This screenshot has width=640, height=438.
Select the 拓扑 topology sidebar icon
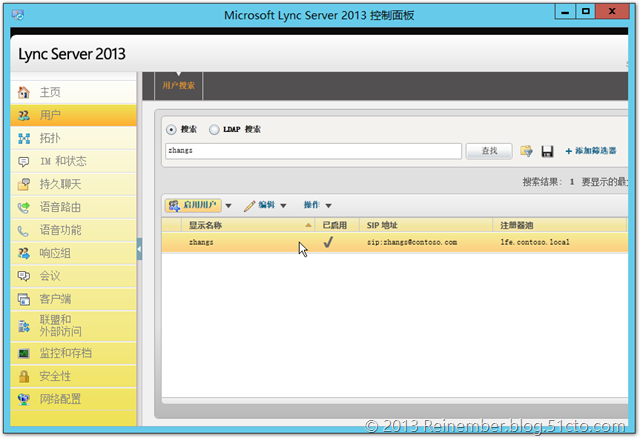(x=23, y=138)
